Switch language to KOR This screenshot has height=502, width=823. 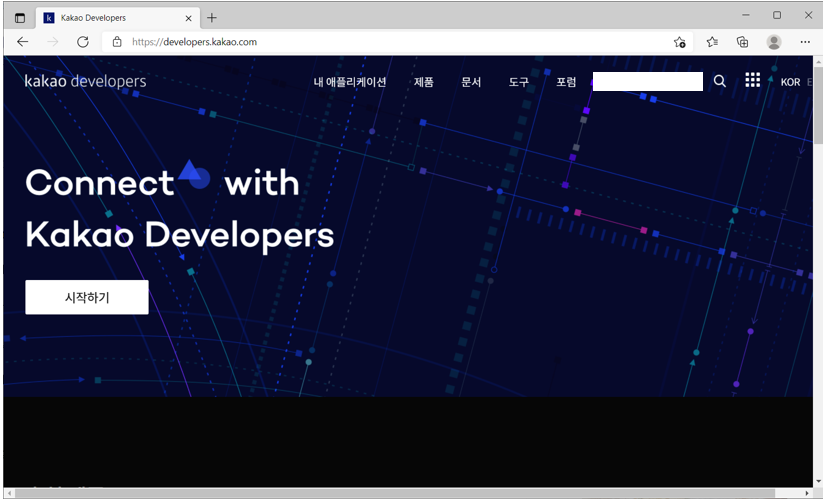tap(790, 82)
